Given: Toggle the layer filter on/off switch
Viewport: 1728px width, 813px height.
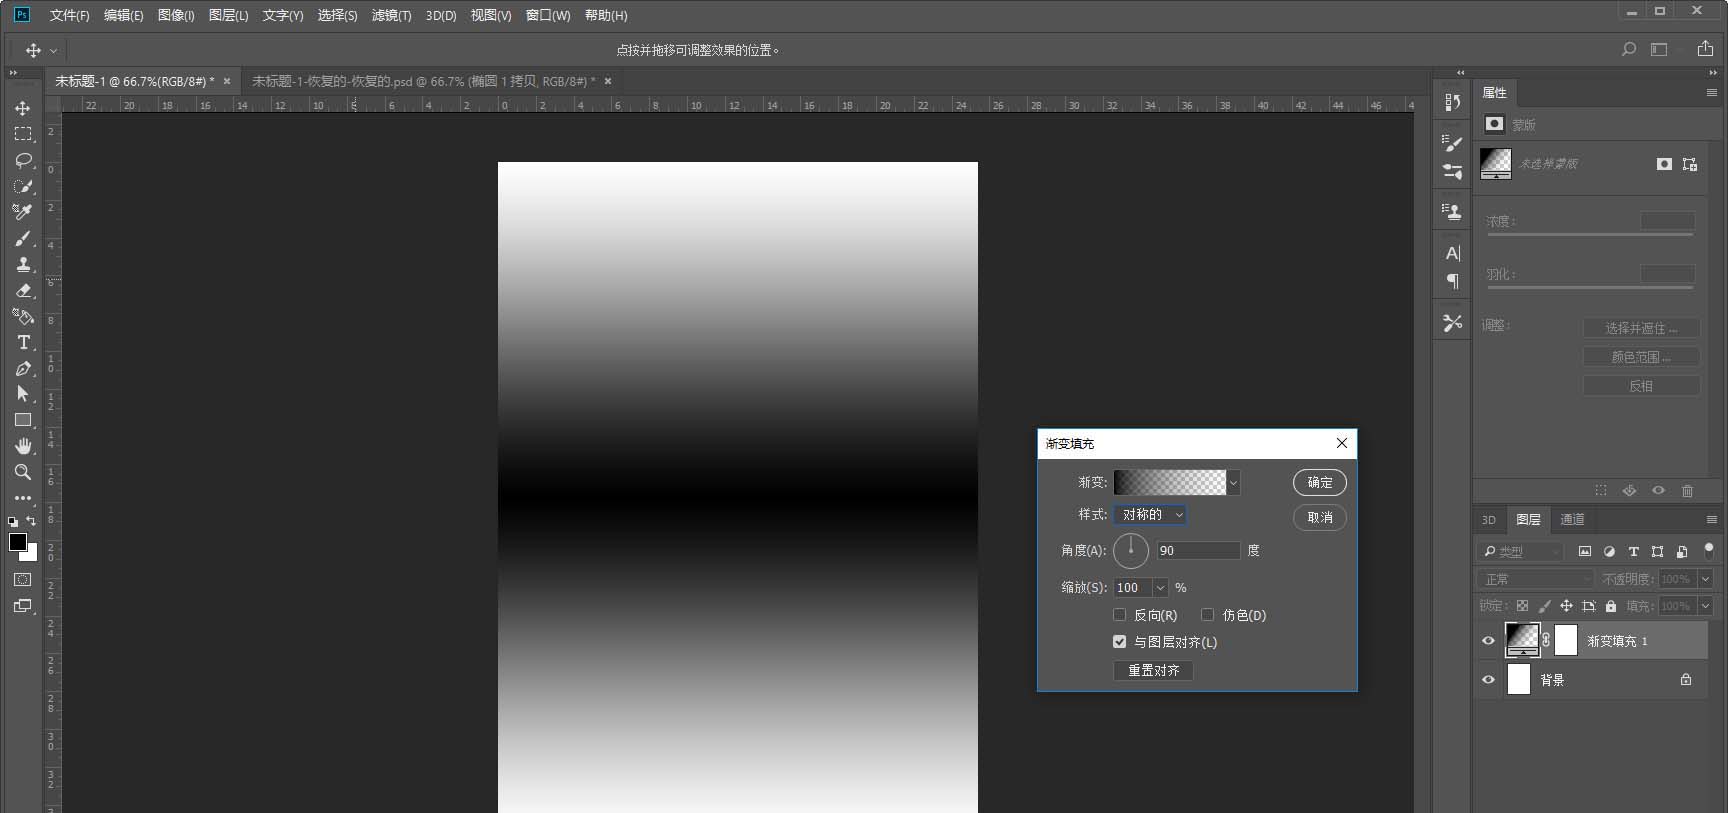Looking at the screenshot, I should (1709, 550).
